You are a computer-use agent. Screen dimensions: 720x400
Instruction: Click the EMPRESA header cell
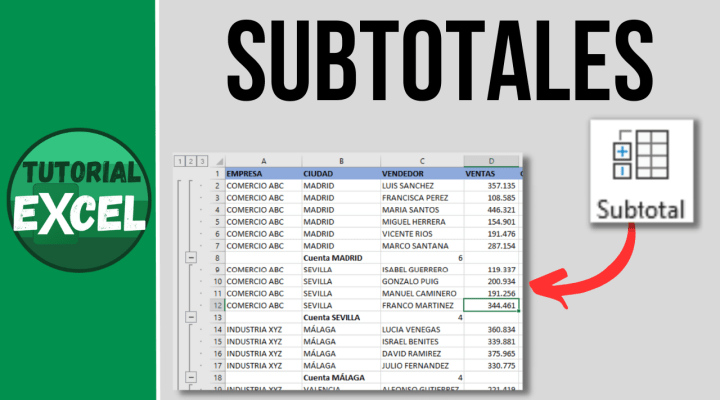pyautogui.click(x=264, y=174)
